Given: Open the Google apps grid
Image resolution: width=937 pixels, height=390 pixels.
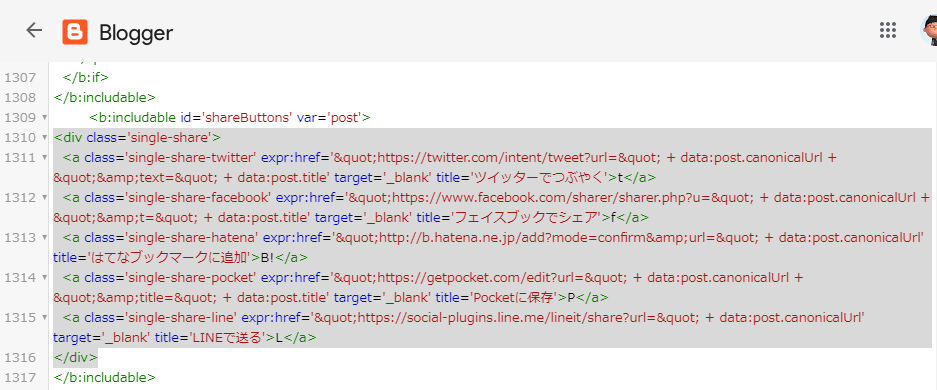Looking at the screenshot, I should coord(888,30).
